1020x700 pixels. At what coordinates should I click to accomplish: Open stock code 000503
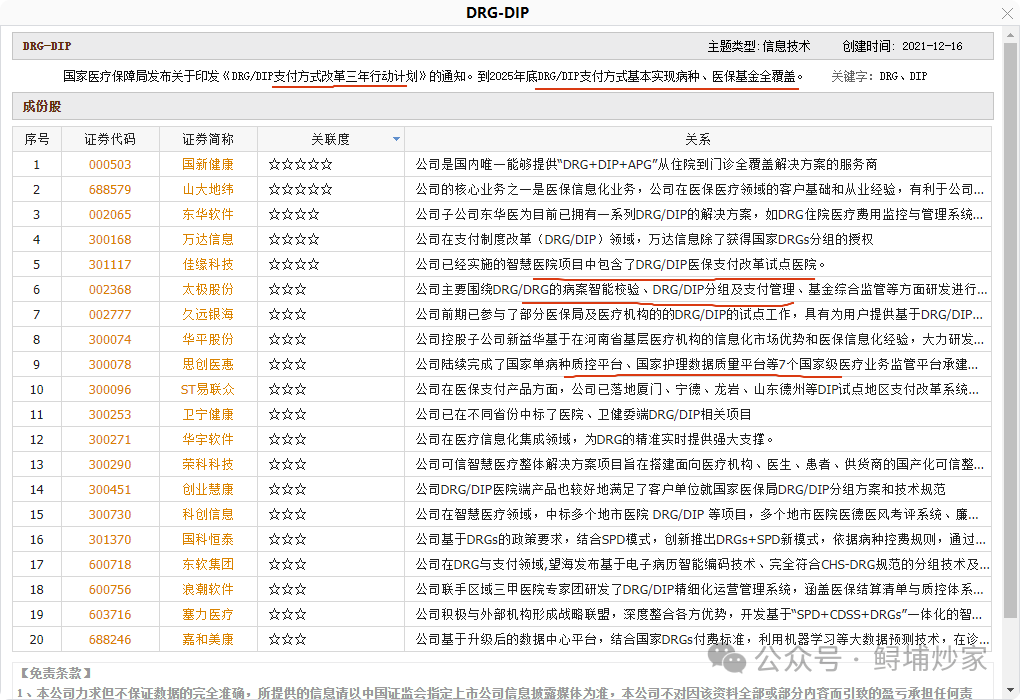pyautogui.click(x=111, y=164)
